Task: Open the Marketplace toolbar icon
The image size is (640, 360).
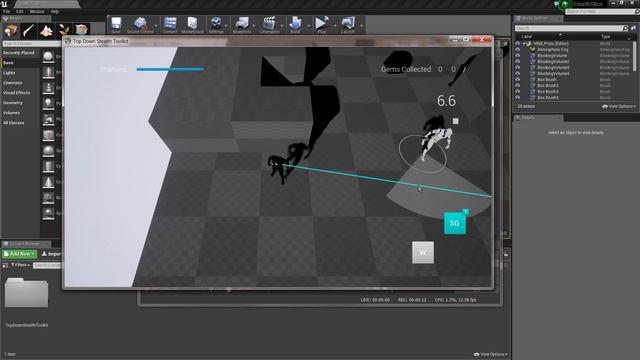Action: point(192,24)
